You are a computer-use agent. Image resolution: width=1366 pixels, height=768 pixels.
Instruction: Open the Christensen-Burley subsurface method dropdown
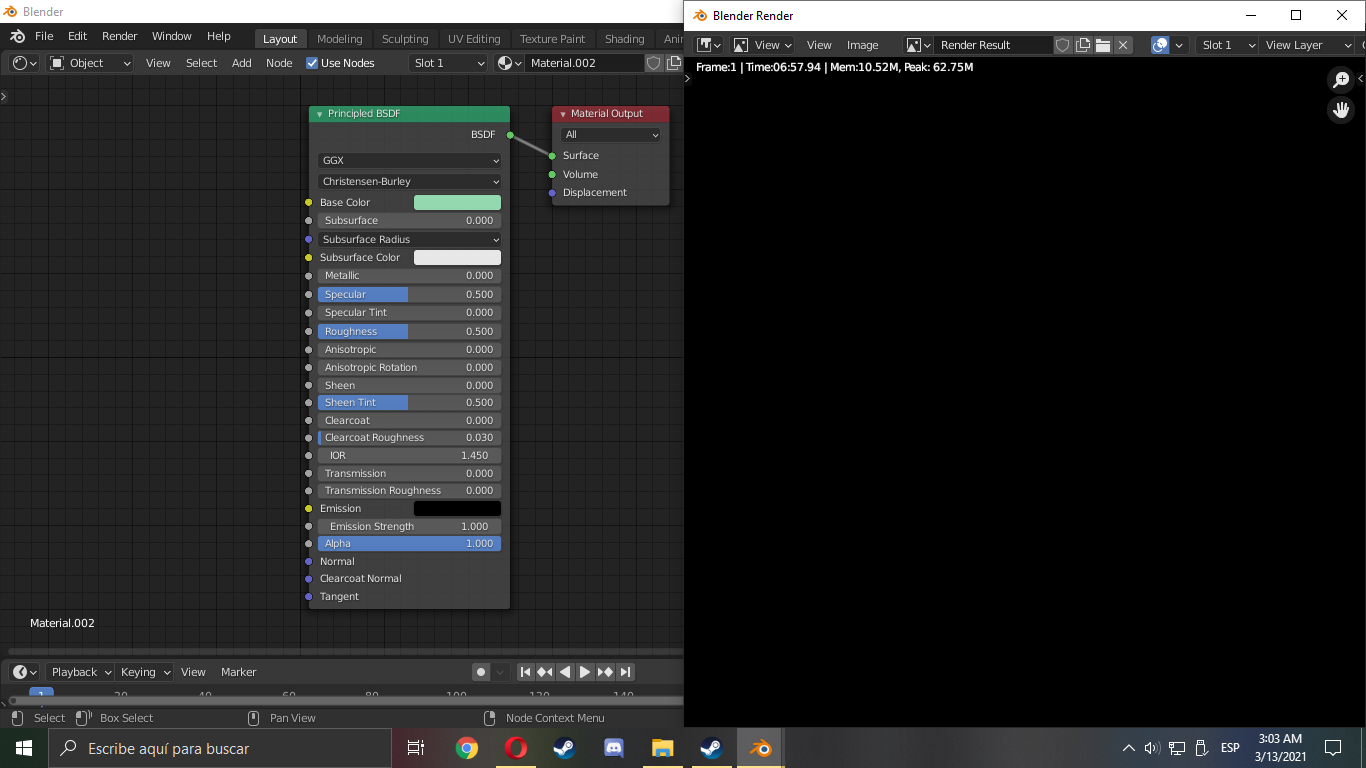[x=410, y=181]
